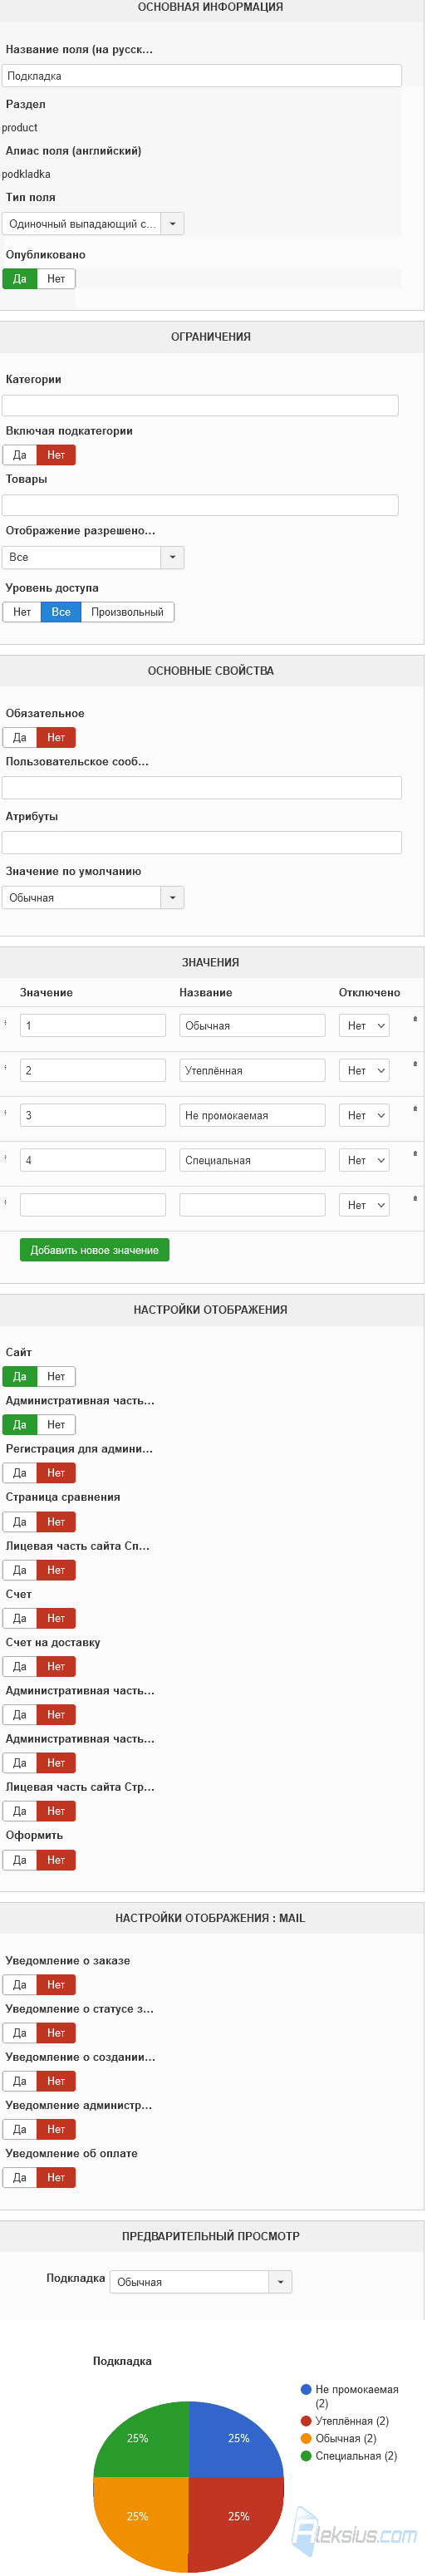Click the drag handle of value row 2
The height and width of the screenshot is (2576, 427).
click(x=6, y=1067)
